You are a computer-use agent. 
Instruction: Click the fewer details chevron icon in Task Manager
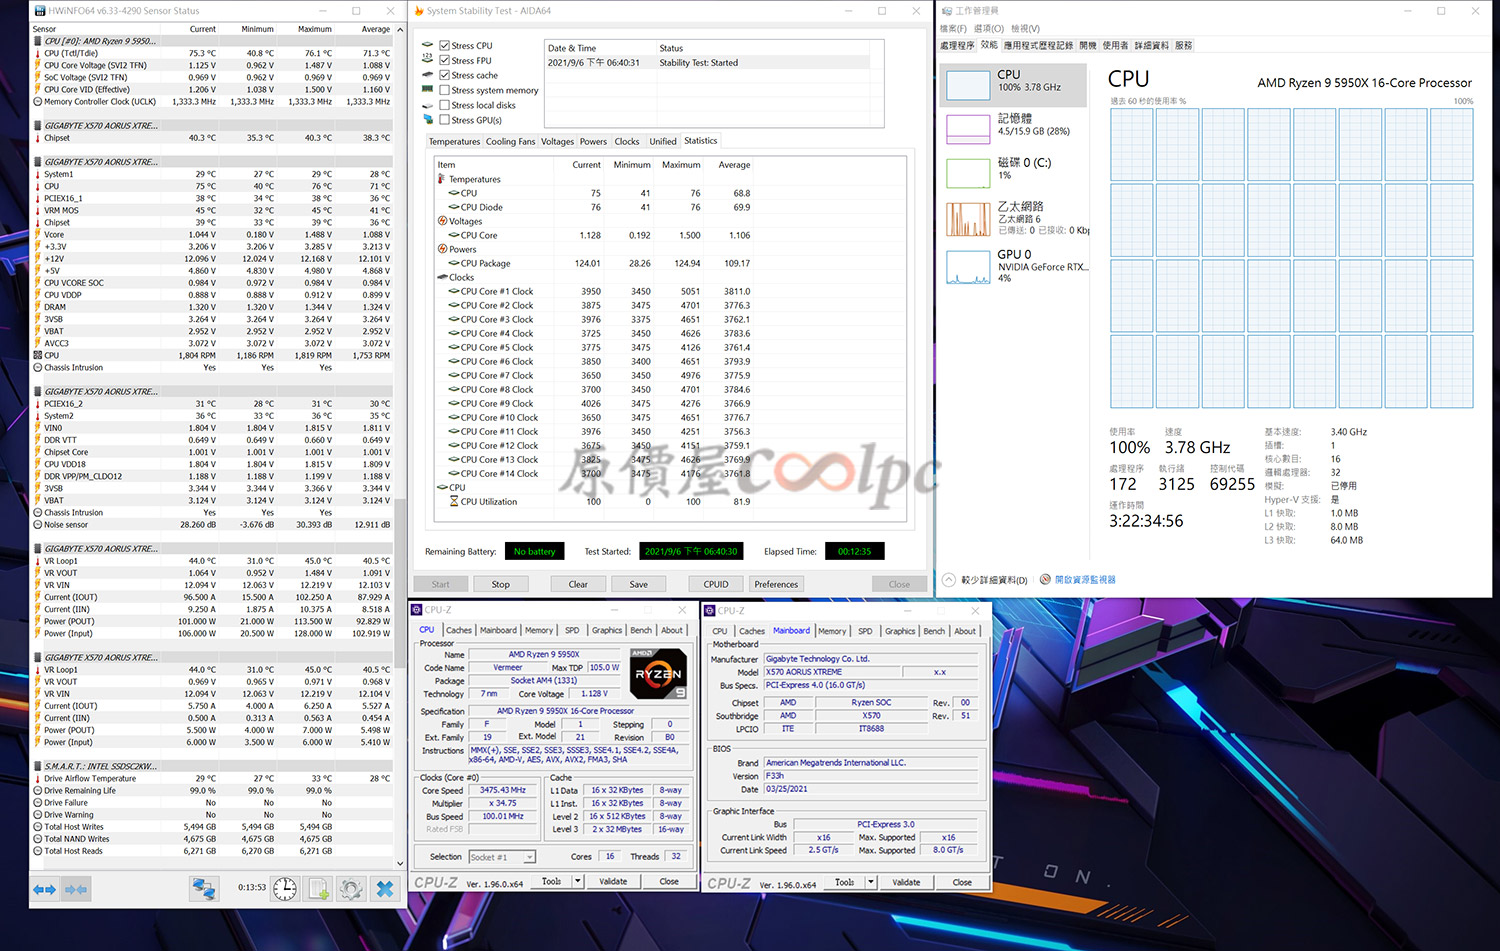point(948,579)
